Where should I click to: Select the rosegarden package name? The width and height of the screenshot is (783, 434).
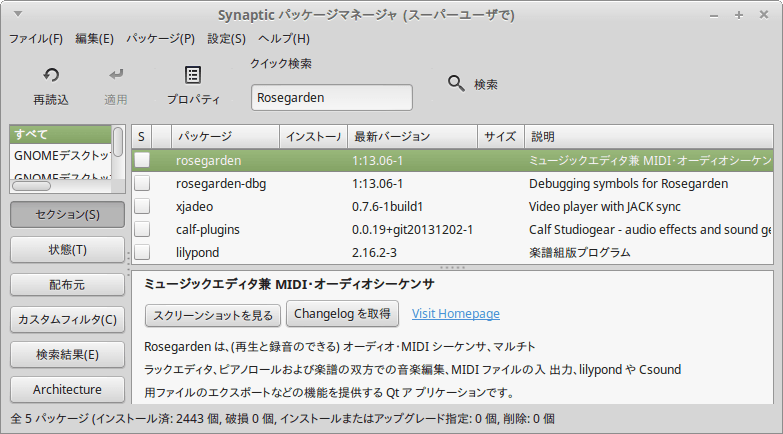click(x=208, y=161)
